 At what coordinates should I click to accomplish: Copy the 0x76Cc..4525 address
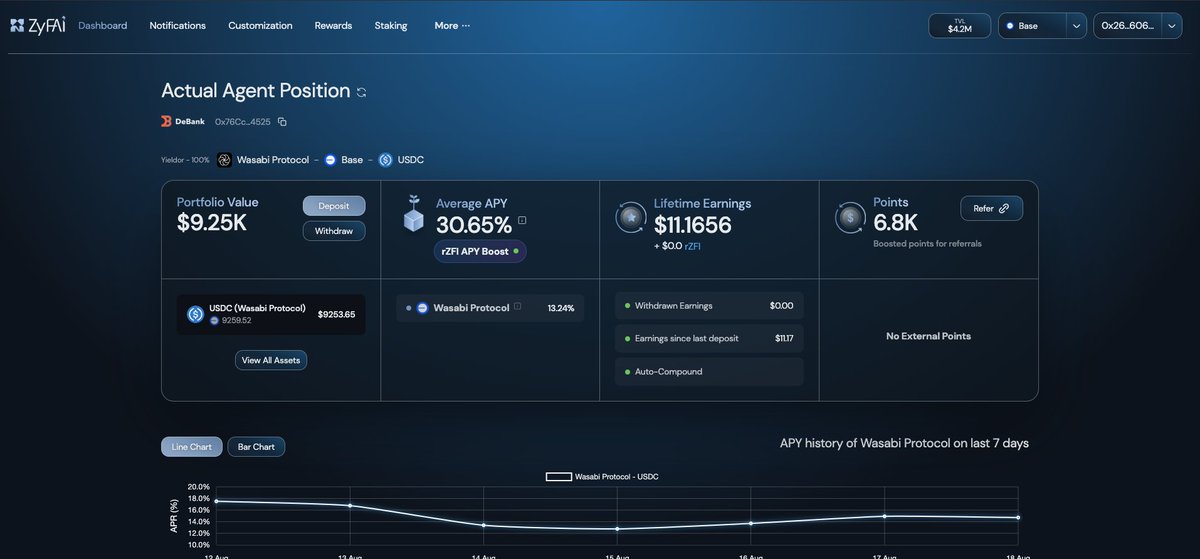click(282, 122)
